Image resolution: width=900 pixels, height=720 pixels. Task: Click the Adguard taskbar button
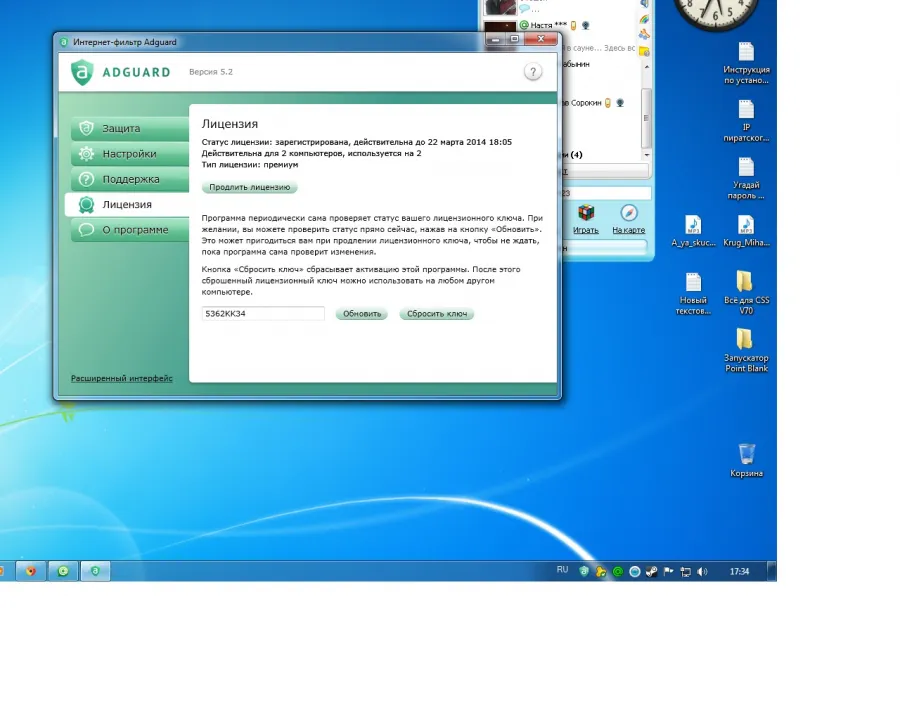click(x=95, y=571)
